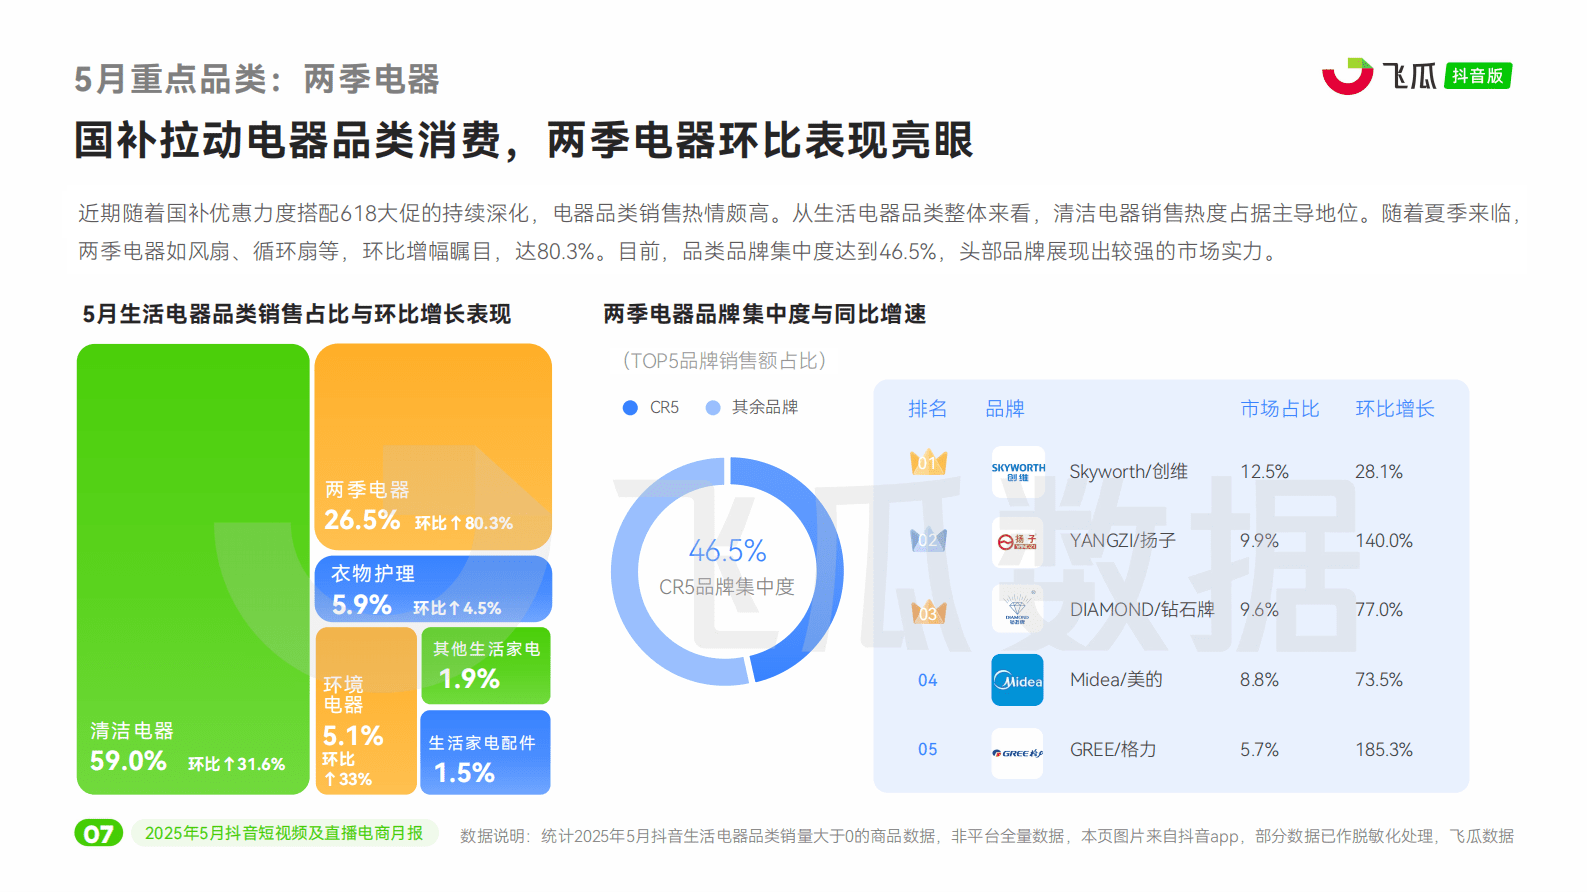Select the 清洁电器 treemap block
Screen dimensions: 1587x892
click(x=193, y=569)
